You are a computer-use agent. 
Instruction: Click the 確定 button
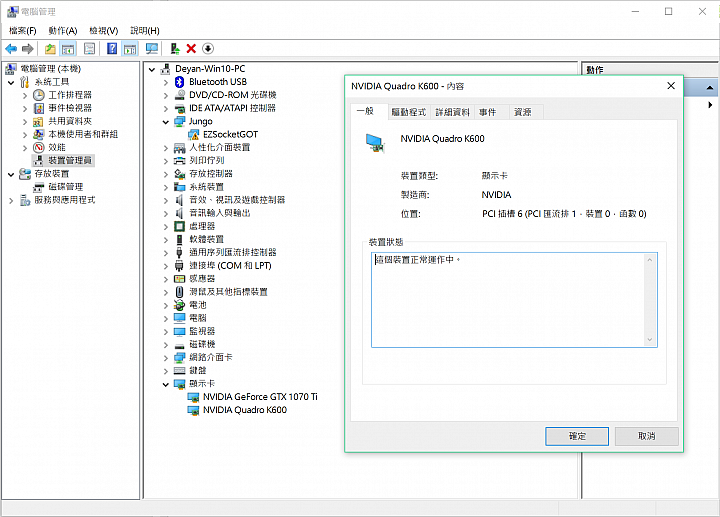point(577,436)
